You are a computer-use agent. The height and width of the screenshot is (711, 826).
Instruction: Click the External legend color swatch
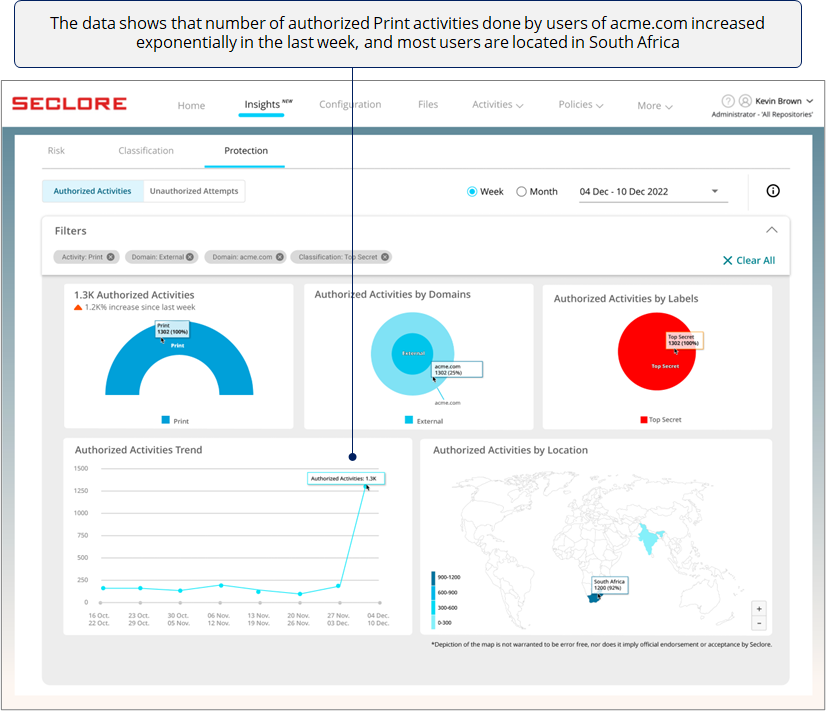[x=409, y=420]
